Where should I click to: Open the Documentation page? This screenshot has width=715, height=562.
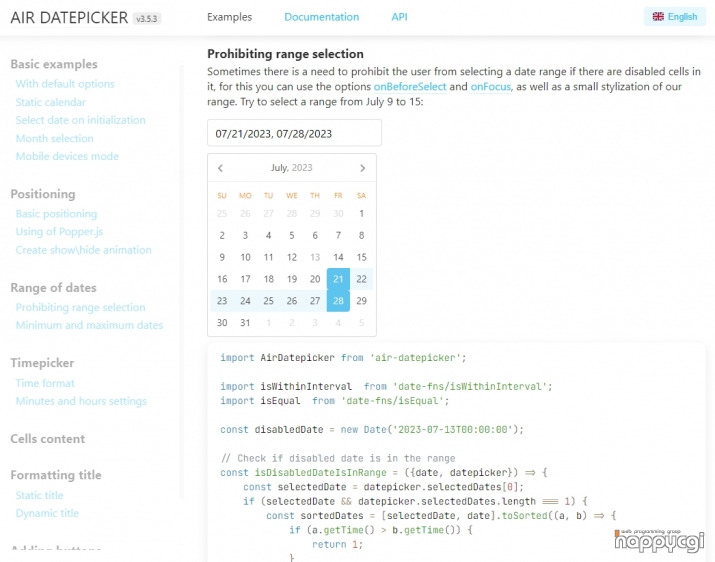321,17
